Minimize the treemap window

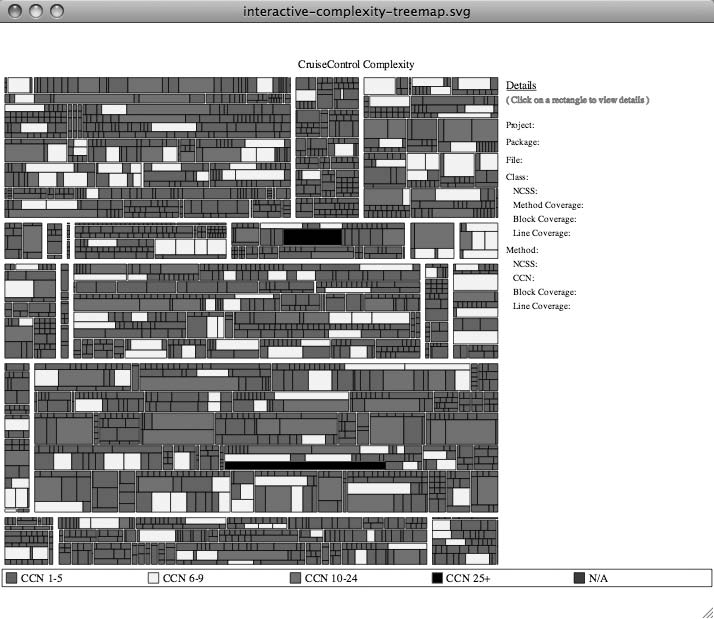coord(35,11)
